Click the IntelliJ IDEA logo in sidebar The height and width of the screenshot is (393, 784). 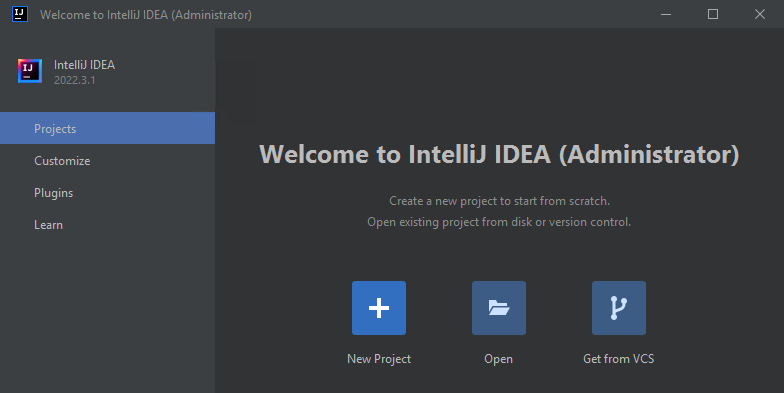(x=30, y=71)
